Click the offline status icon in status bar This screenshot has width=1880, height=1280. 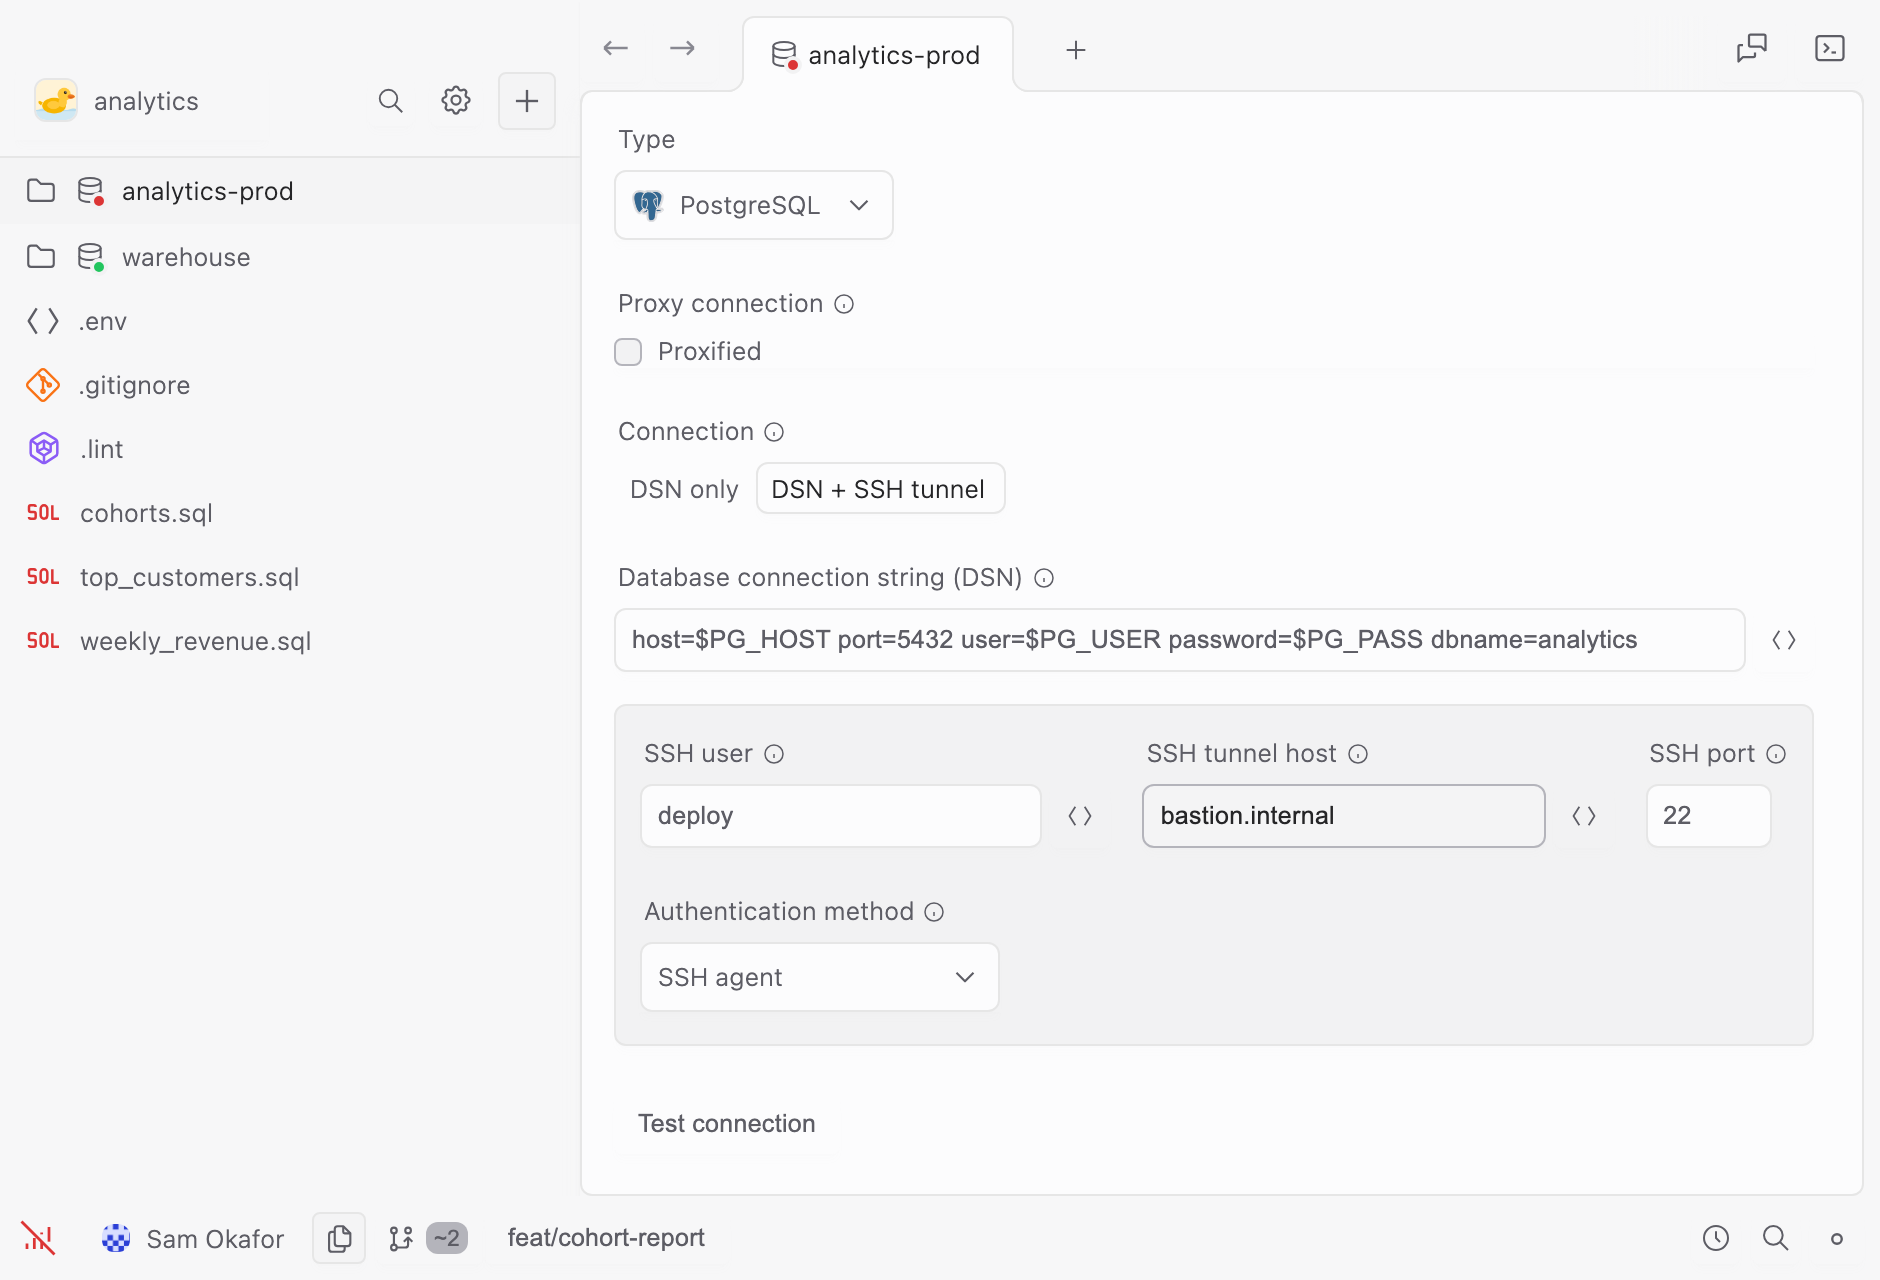coord(38,1238)
